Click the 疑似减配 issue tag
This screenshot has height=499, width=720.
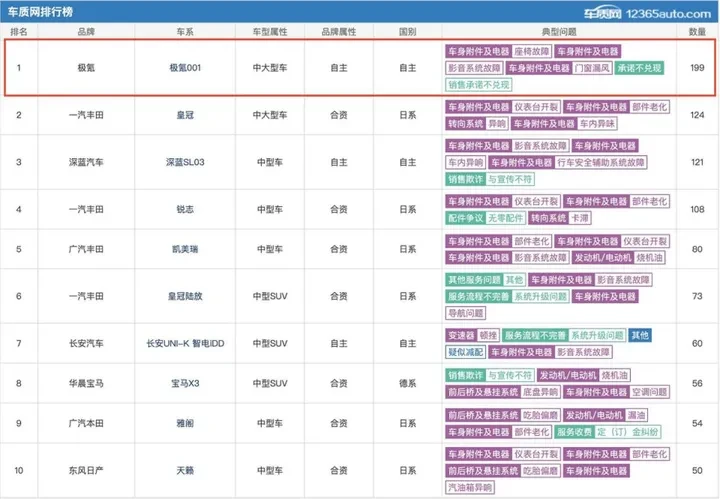(466, 352)
